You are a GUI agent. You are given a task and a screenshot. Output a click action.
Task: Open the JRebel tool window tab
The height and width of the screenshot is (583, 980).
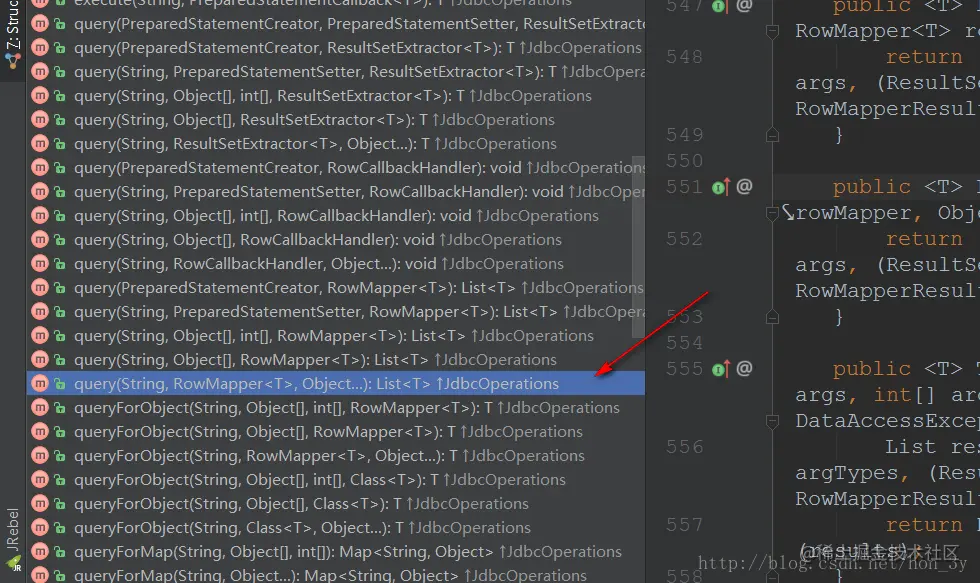pyautogui.click(x=12, y=539)
